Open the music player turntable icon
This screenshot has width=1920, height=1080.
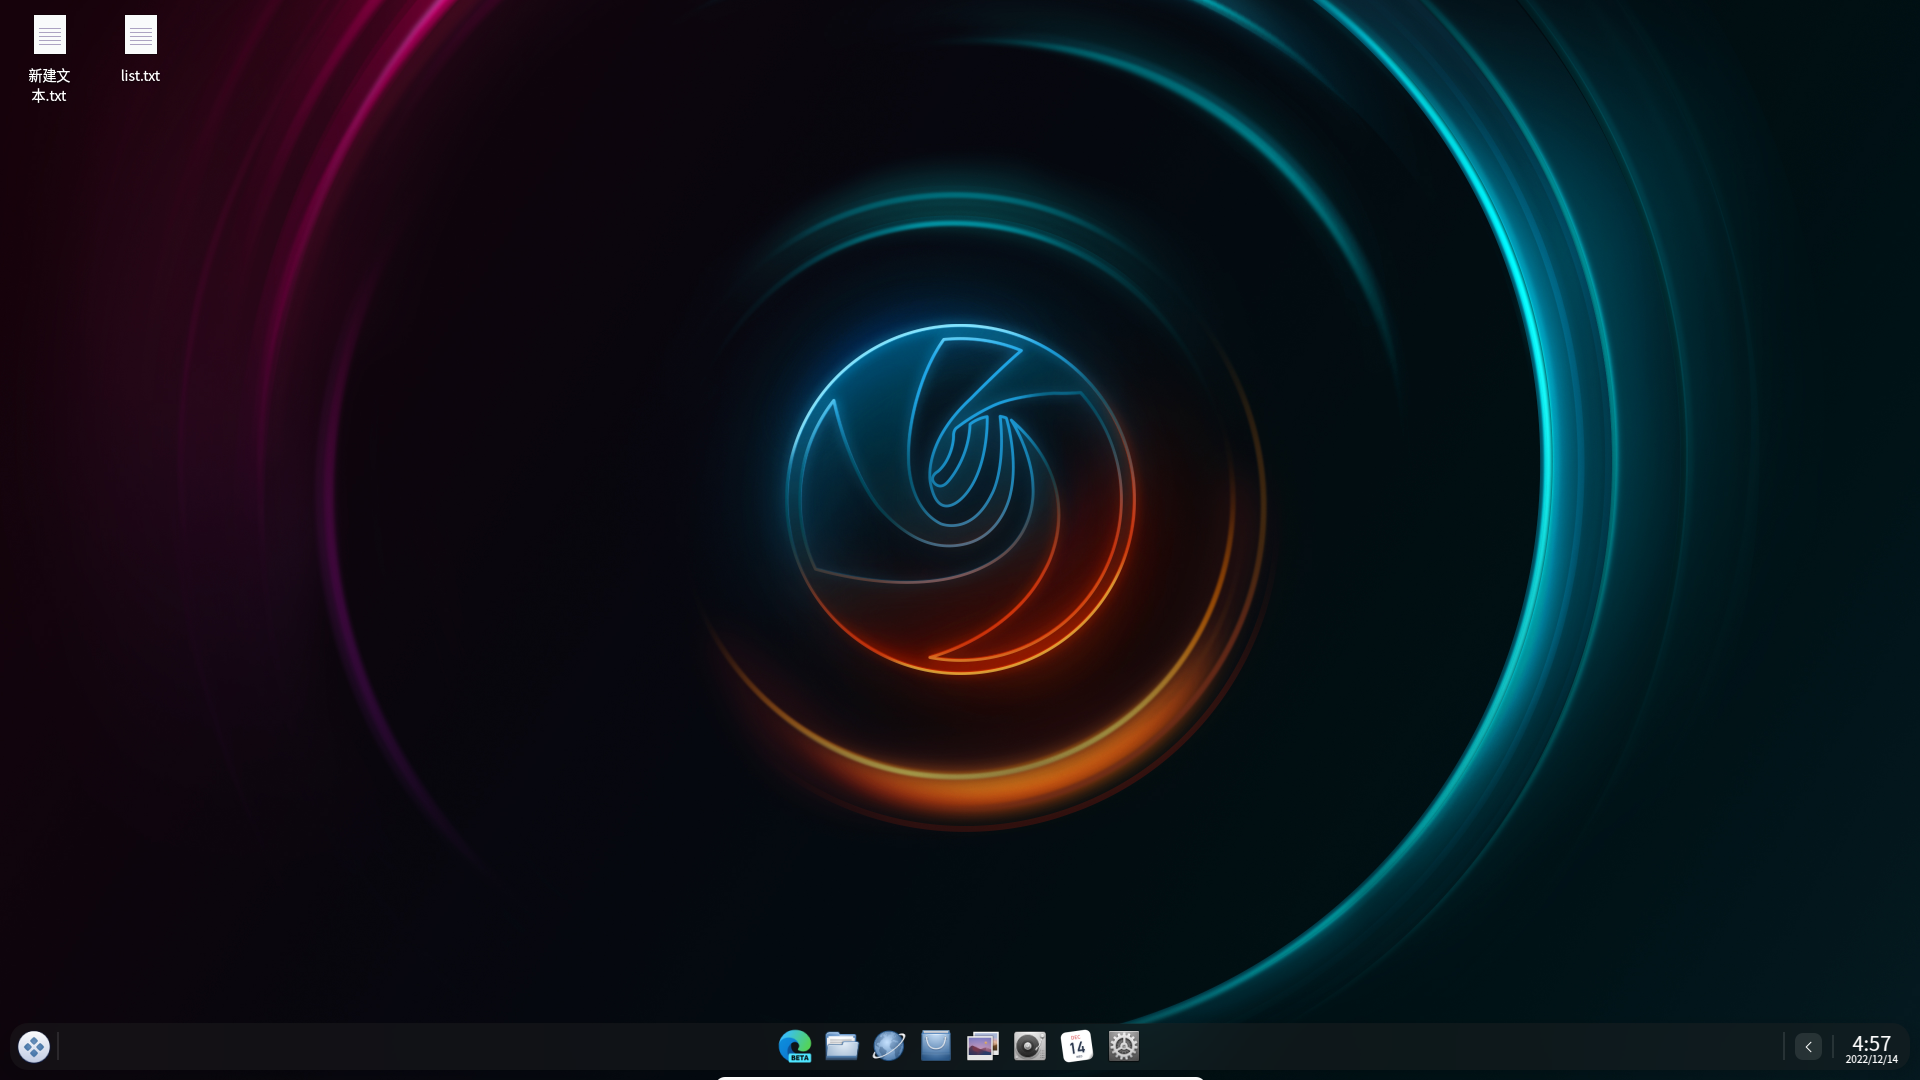[x=1030, y=1046]
